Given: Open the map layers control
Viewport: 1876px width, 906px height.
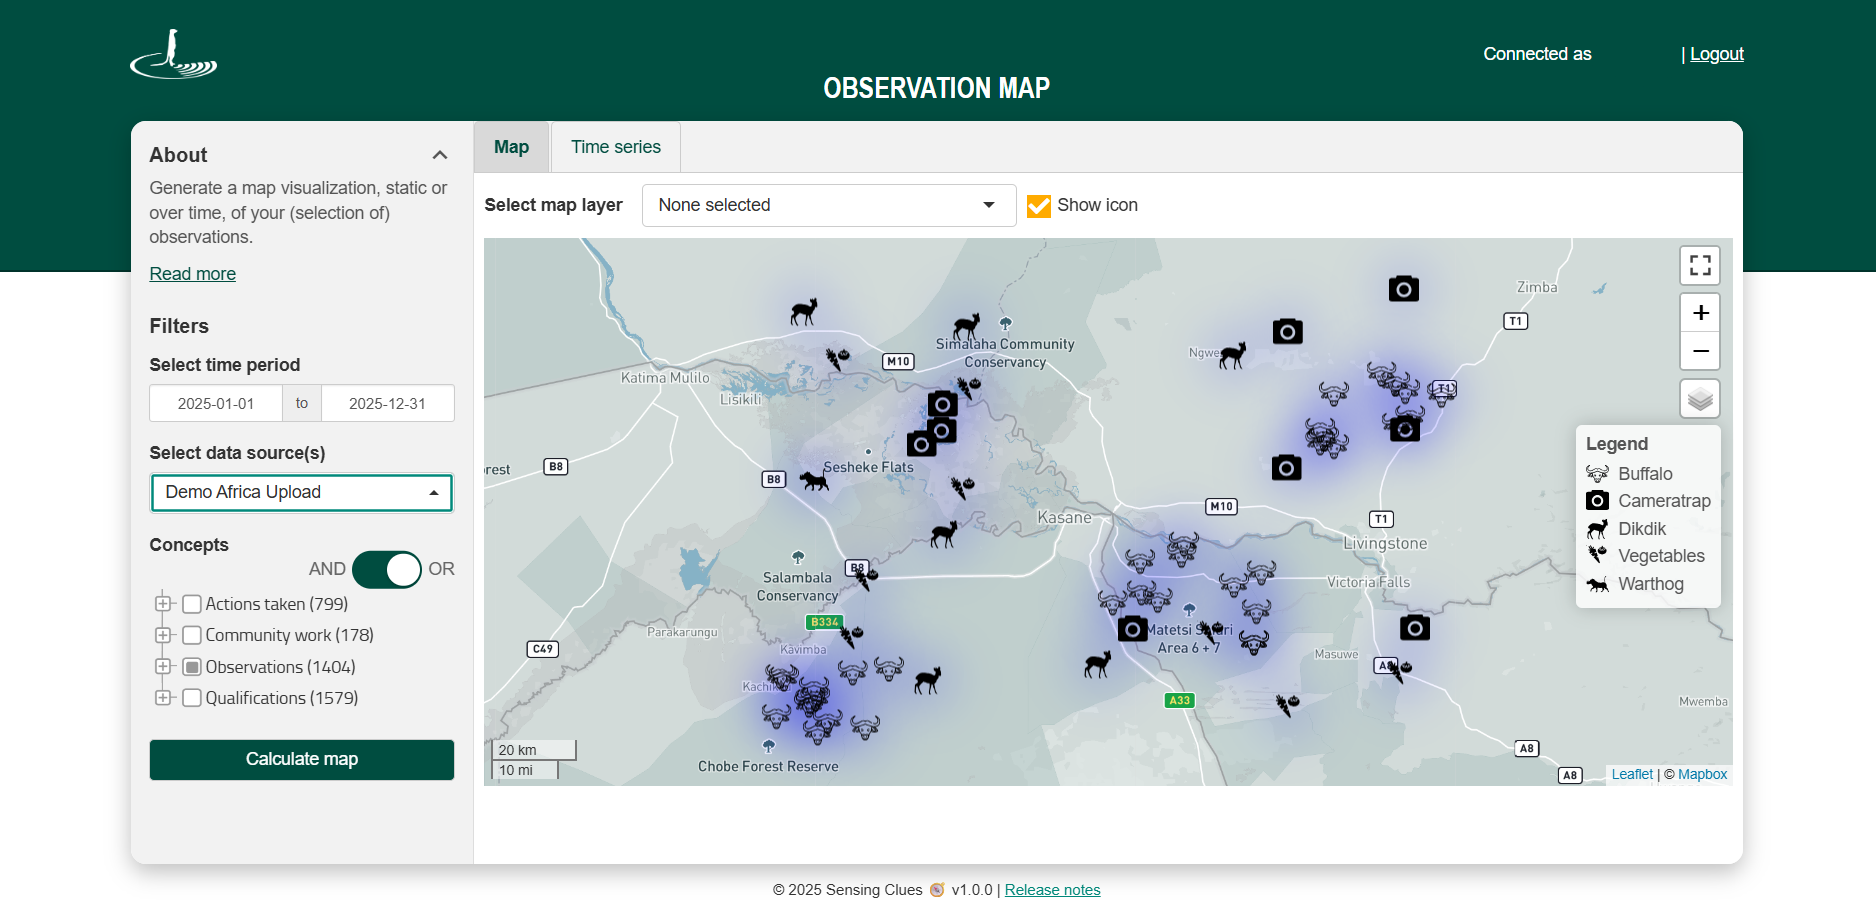Looking at the screenshot, I should [1700, 399].
